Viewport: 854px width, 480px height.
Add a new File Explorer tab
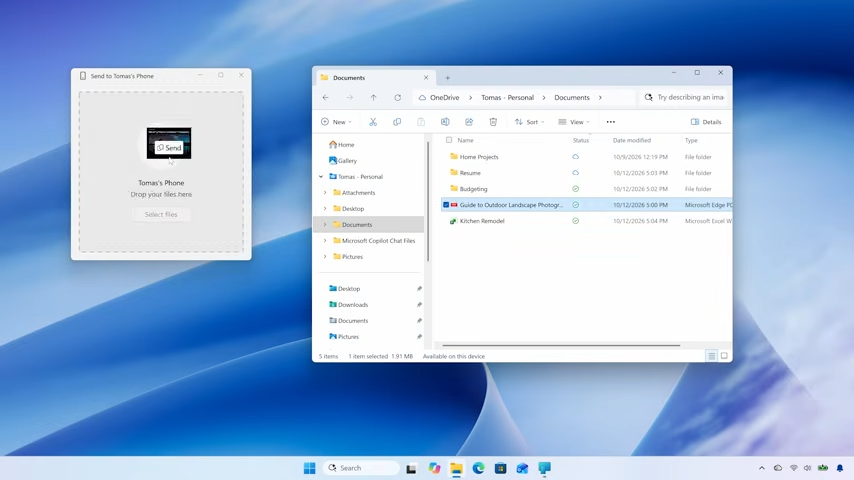[448, 78]
